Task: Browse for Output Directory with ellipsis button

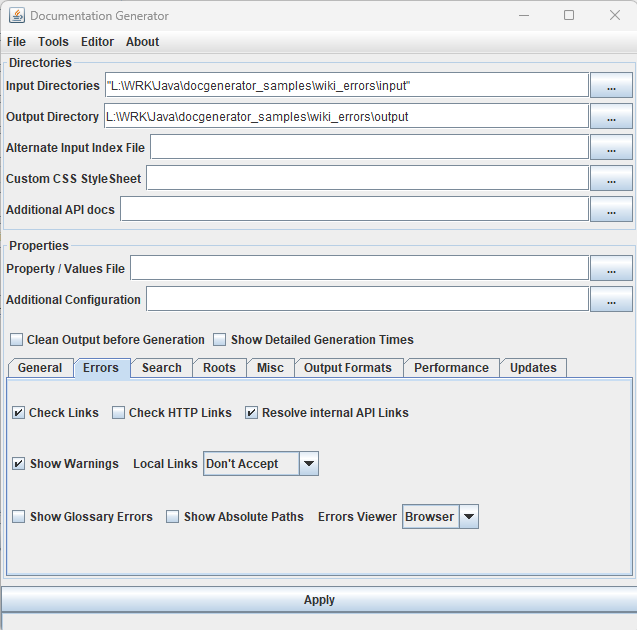Action: [x=611, y=117]
